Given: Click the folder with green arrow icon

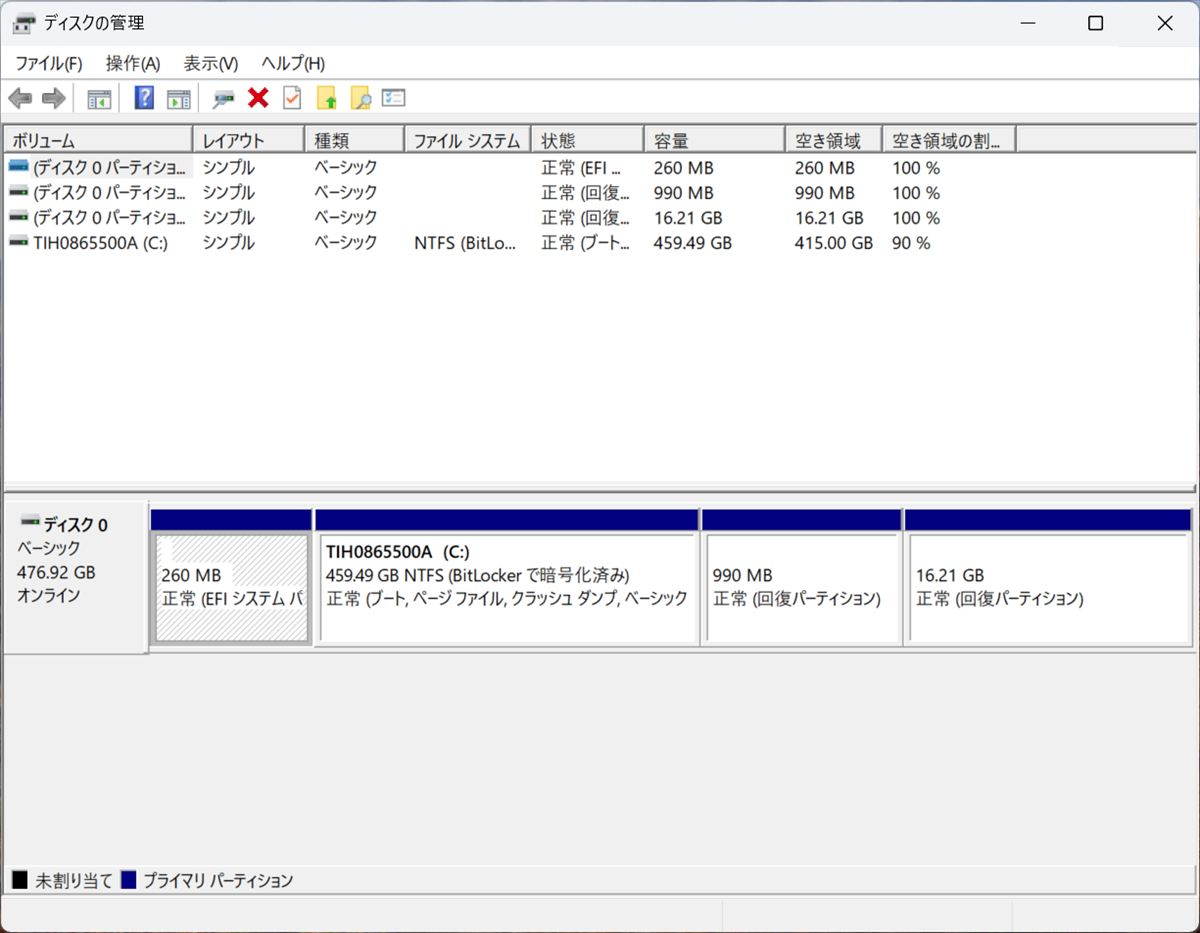Looking at the screenshot, I should click(326, 98).
